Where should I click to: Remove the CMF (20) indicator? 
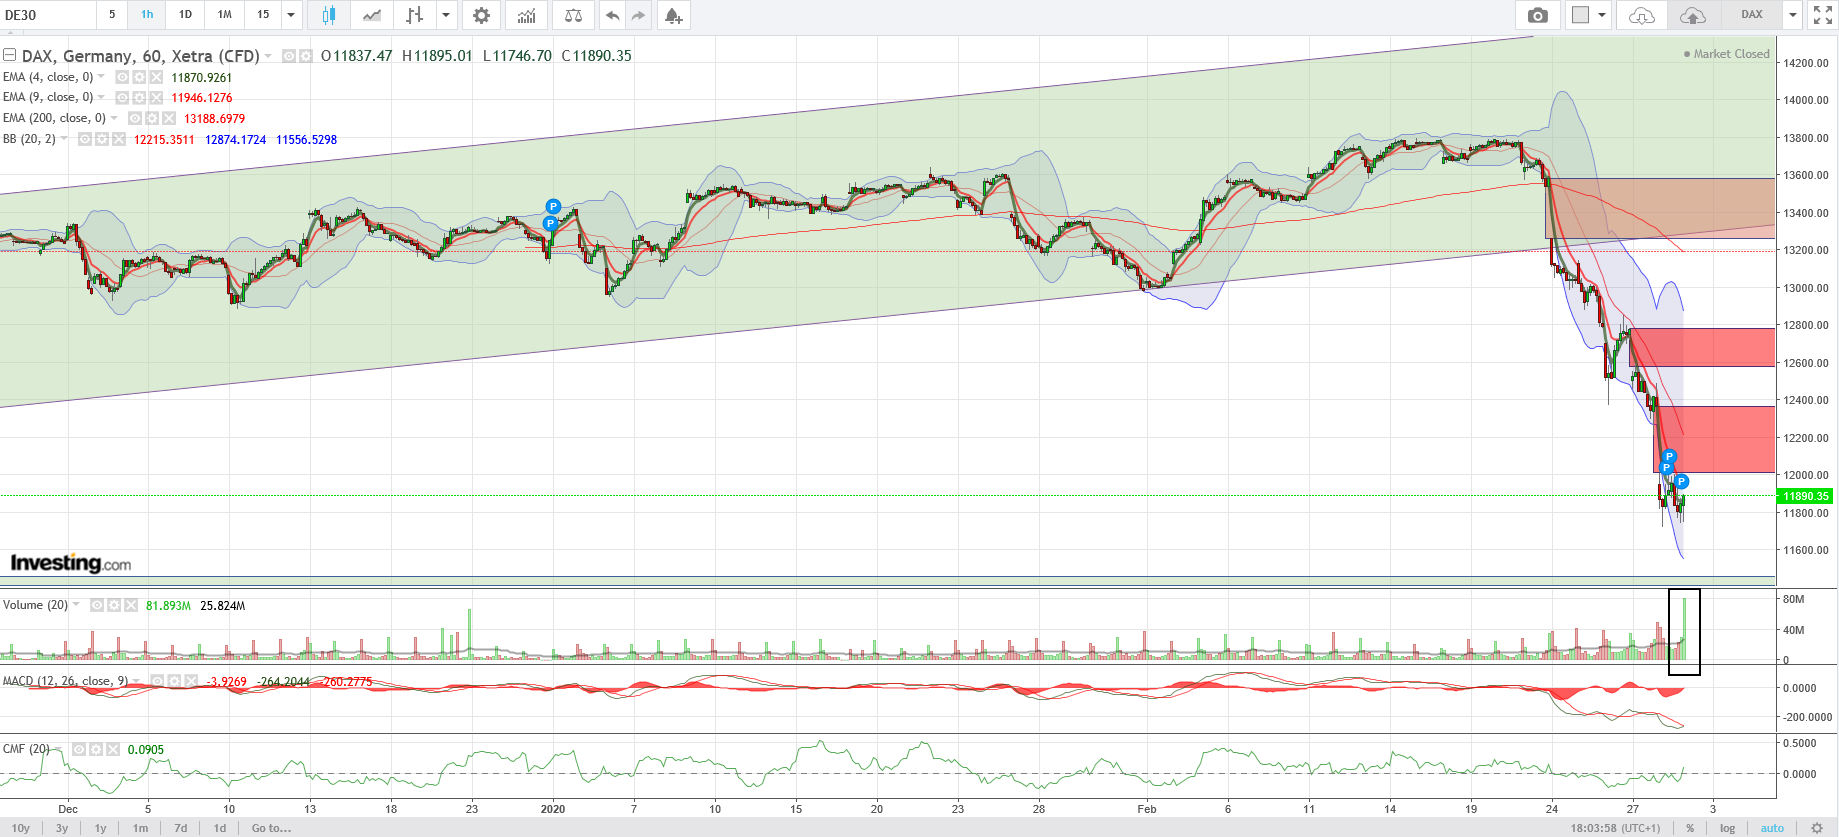[x=112, y=749]
